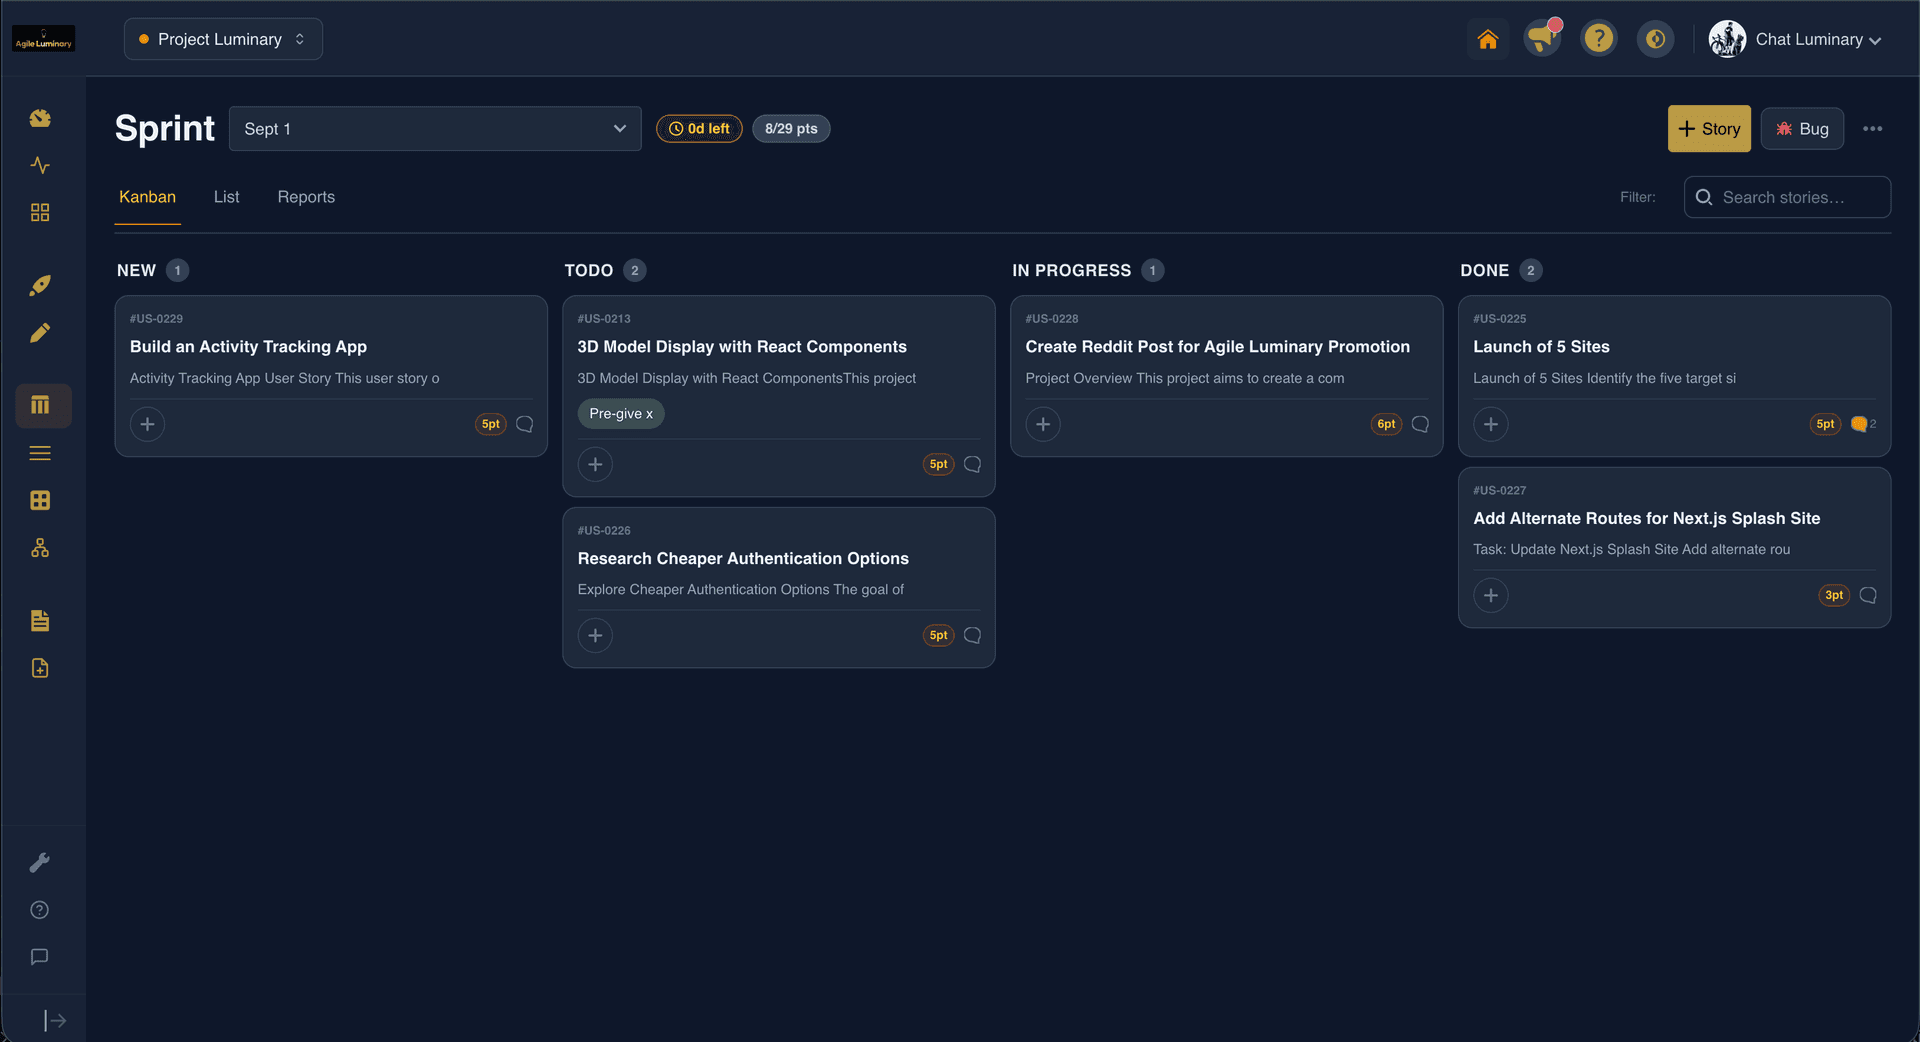The width and height of the screenshot is (1920, 1042).
Task: Open the add-document icon in sidebar
Action: [x=40, y=668]
